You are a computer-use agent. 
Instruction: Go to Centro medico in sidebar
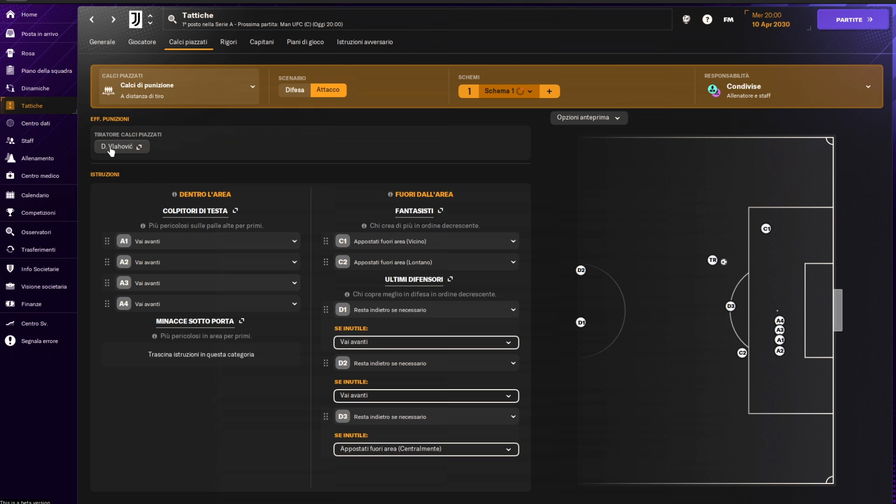(40, 176)
